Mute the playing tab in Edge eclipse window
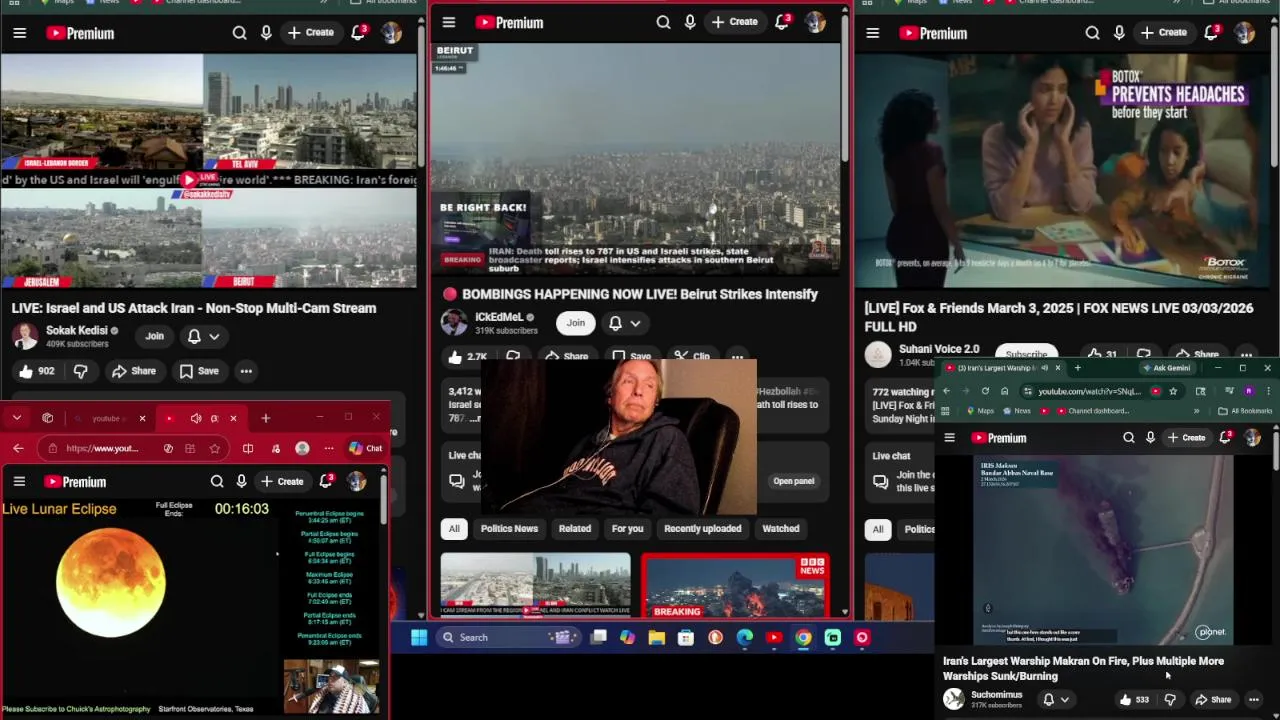Viewport: 1280px width, 720px height. pyautogui.click(x=196, y=418)
